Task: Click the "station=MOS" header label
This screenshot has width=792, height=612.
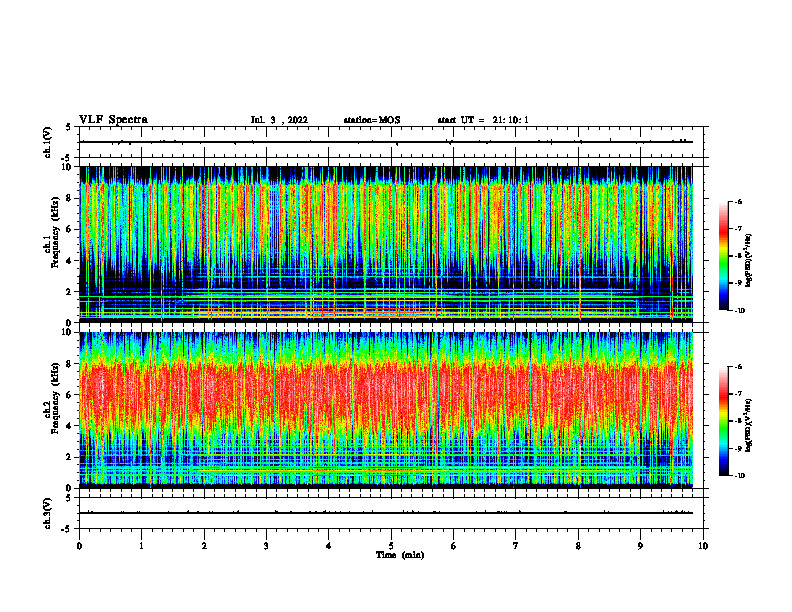Action: point(372,120)
